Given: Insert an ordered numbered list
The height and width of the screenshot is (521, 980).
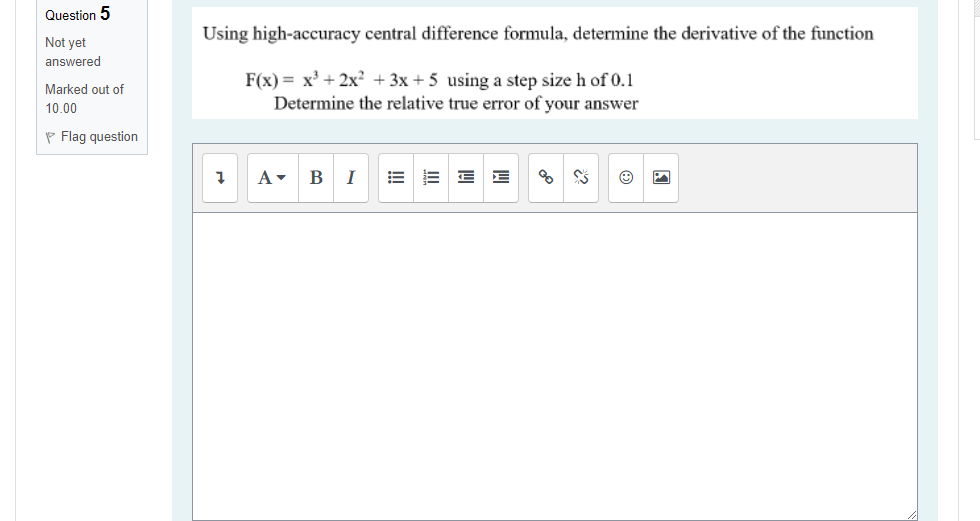Looking at the screenshot, I should pos(431,178).
